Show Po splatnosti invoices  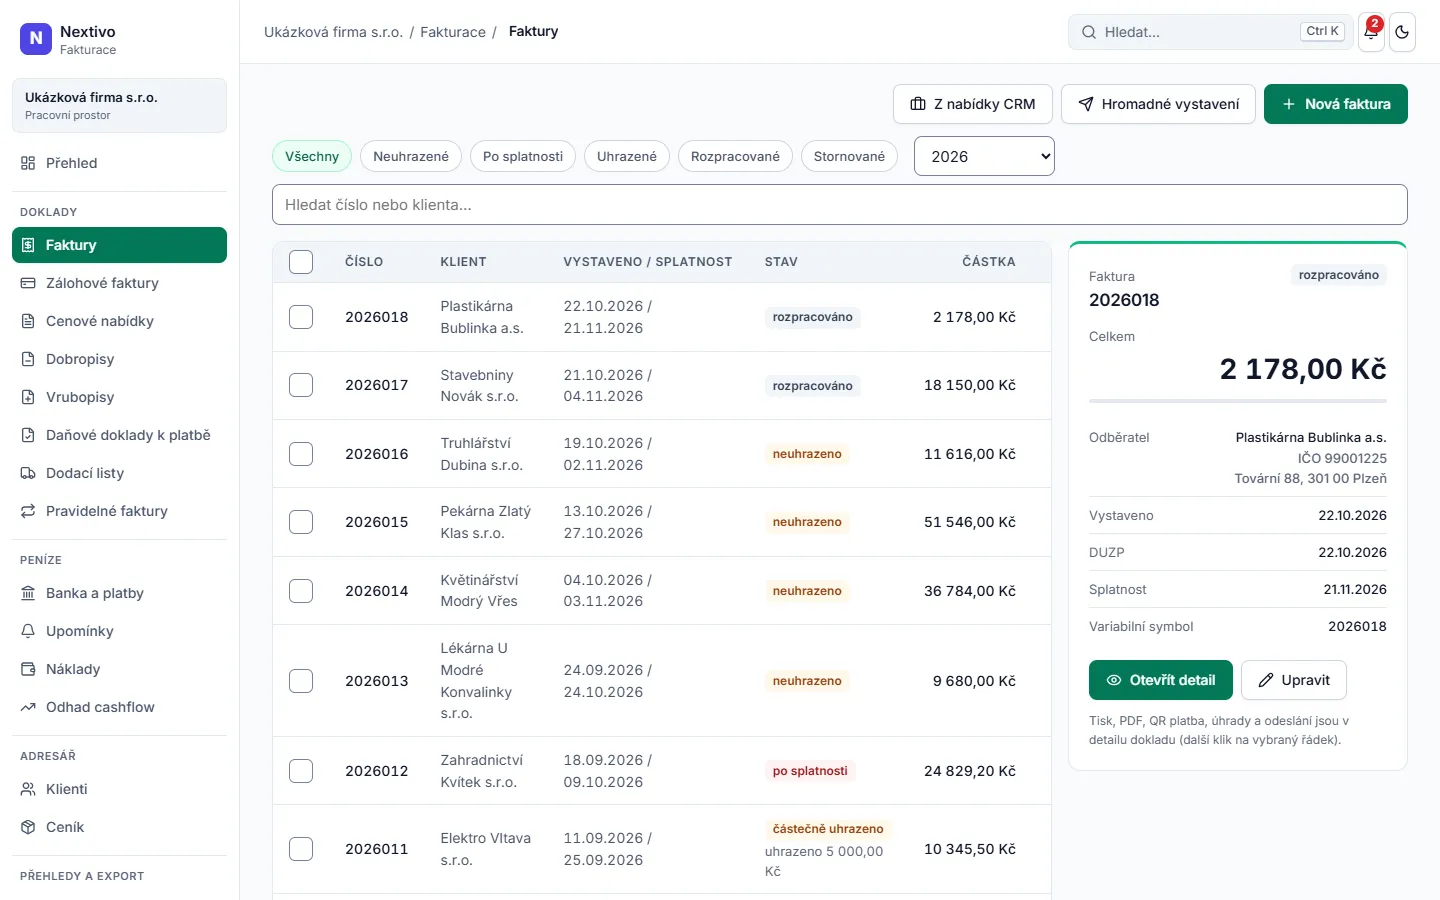click(x=523, y=156)
